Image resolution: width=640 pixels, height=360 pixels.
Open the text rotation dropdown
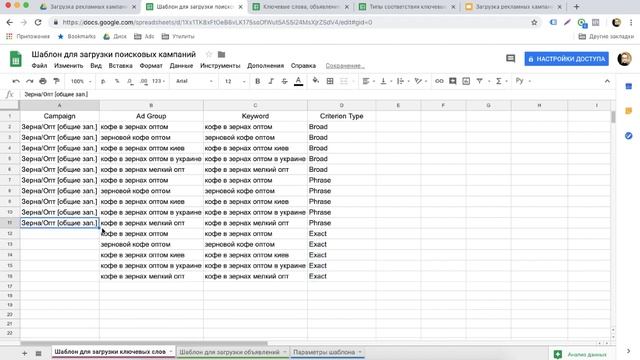click(x=420, y=81)
